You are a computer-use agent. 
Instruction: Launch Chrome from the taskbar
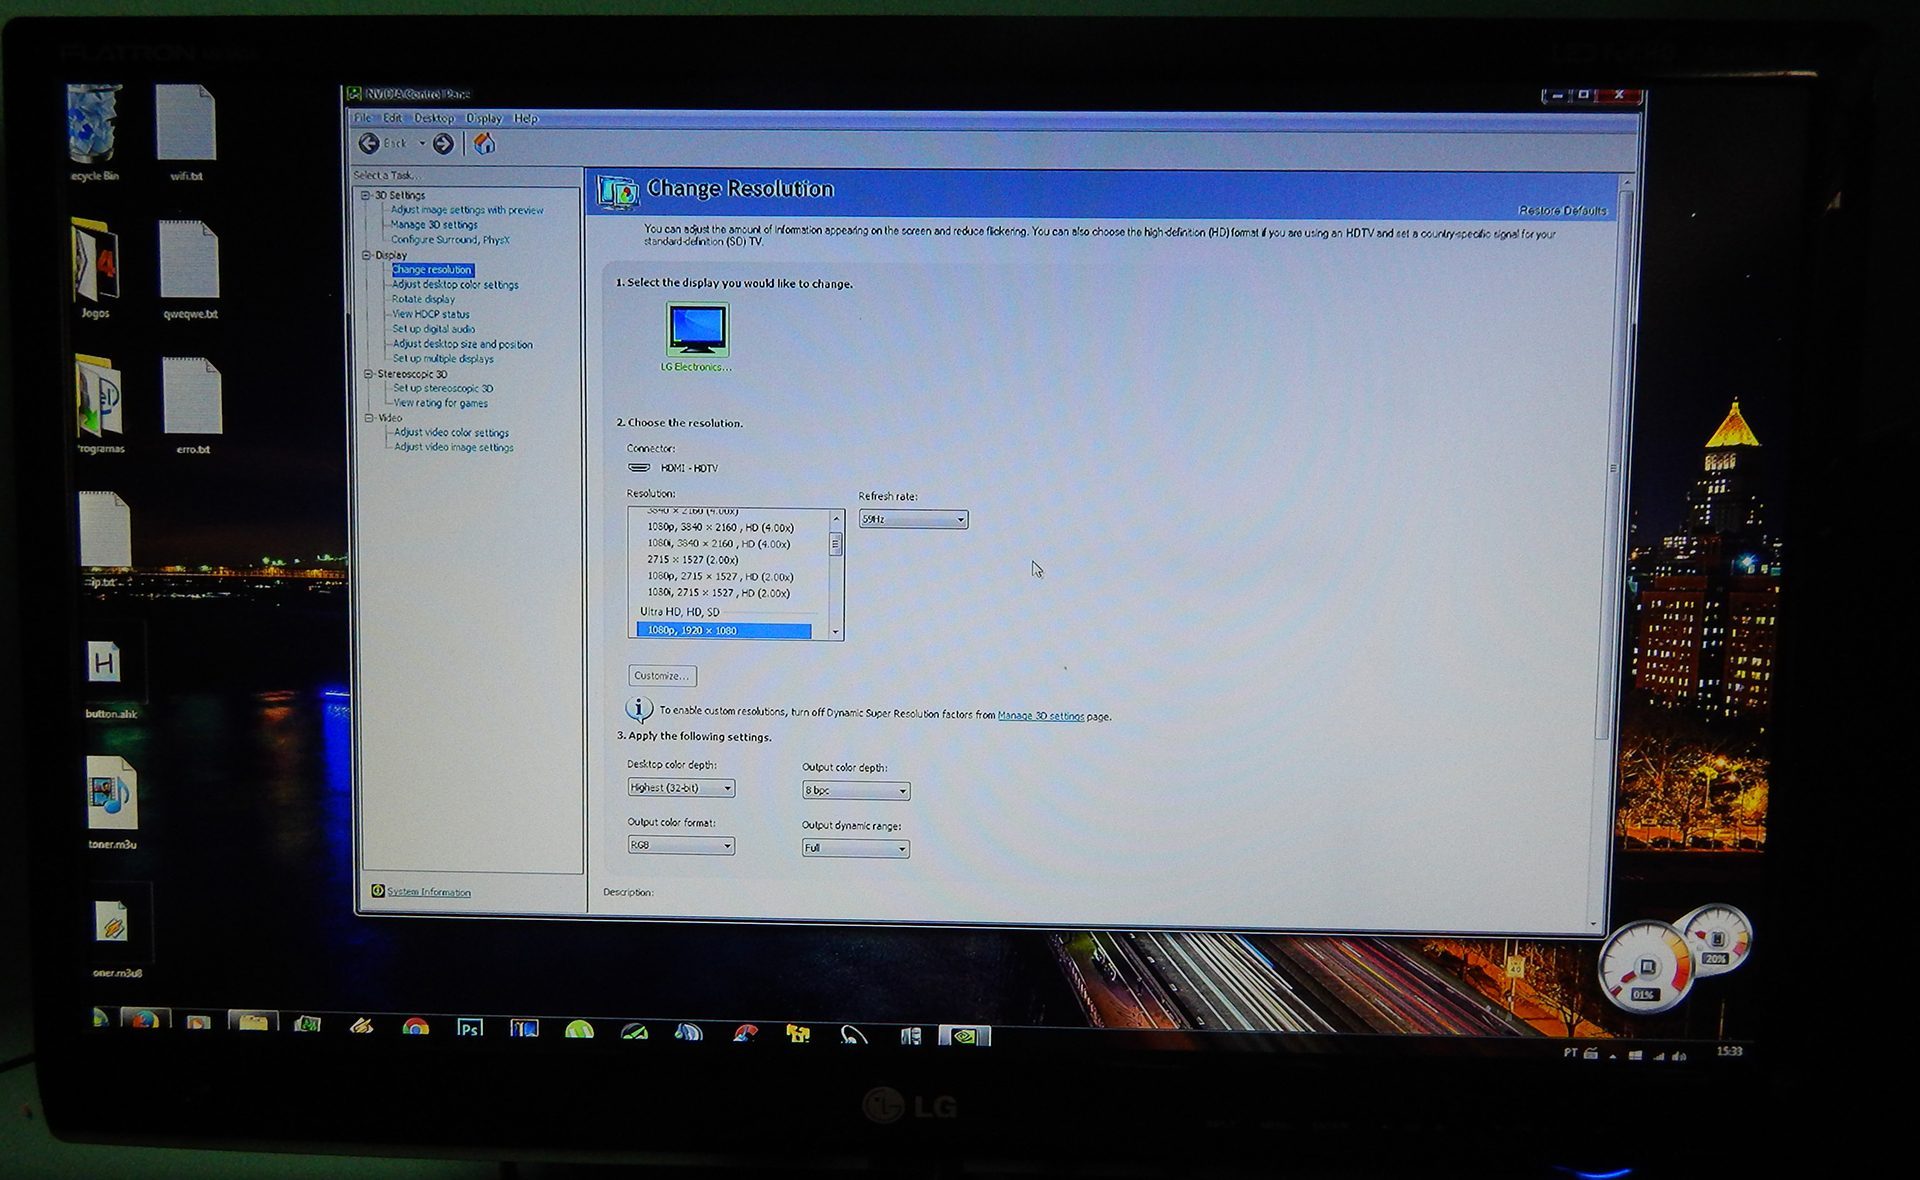pos(416,1028)
